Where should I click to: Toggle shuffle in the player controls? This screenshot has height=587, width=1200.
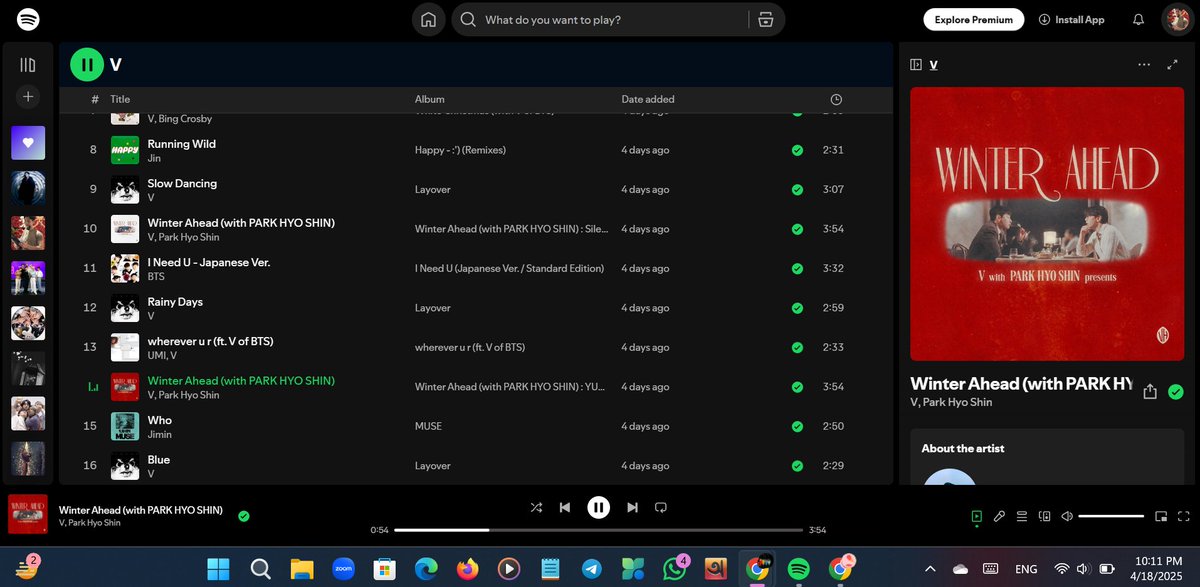(x=536, y=507)
